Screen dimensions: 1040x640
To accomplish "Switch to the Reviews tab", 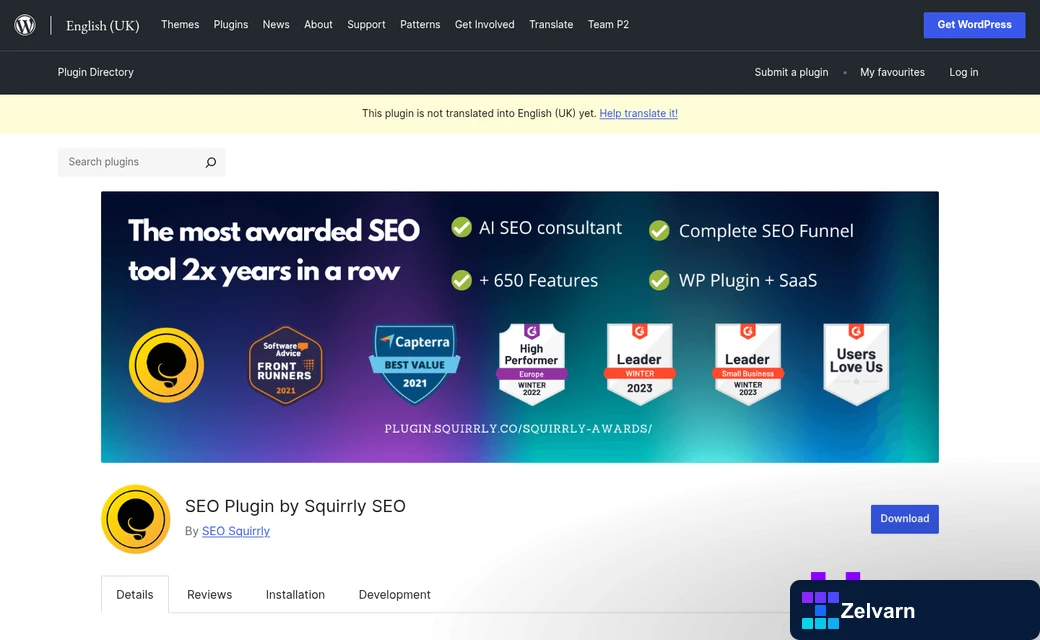I will (x=210, y=594).
